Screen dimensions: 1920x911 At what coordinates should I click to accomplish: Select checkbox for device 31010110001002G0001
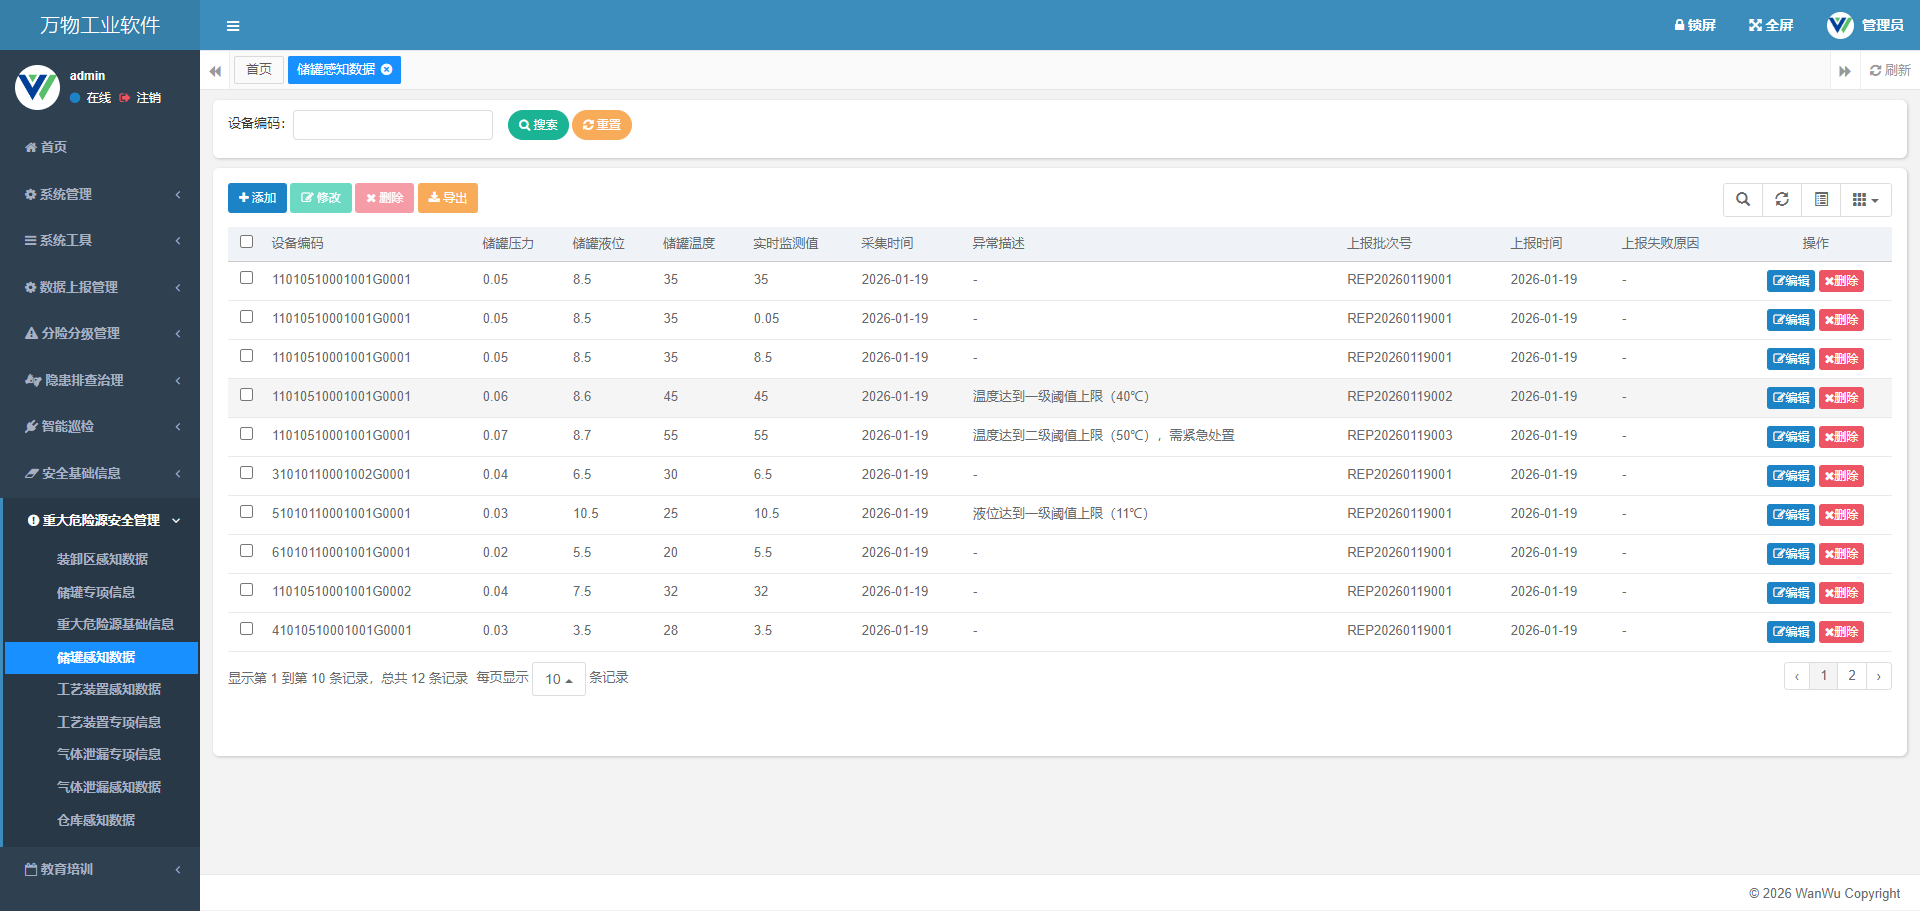(247, 473)
